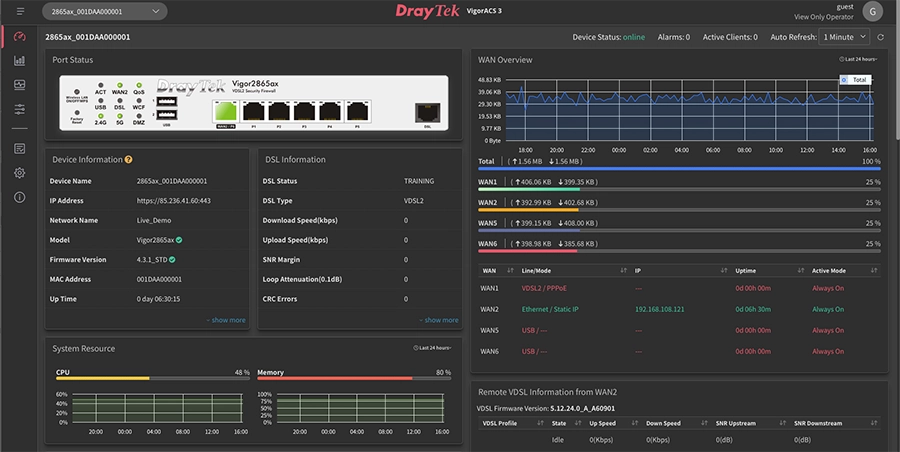Click the P5 LAN port on device image
900x452 pixels.
(x=357, y=111)
